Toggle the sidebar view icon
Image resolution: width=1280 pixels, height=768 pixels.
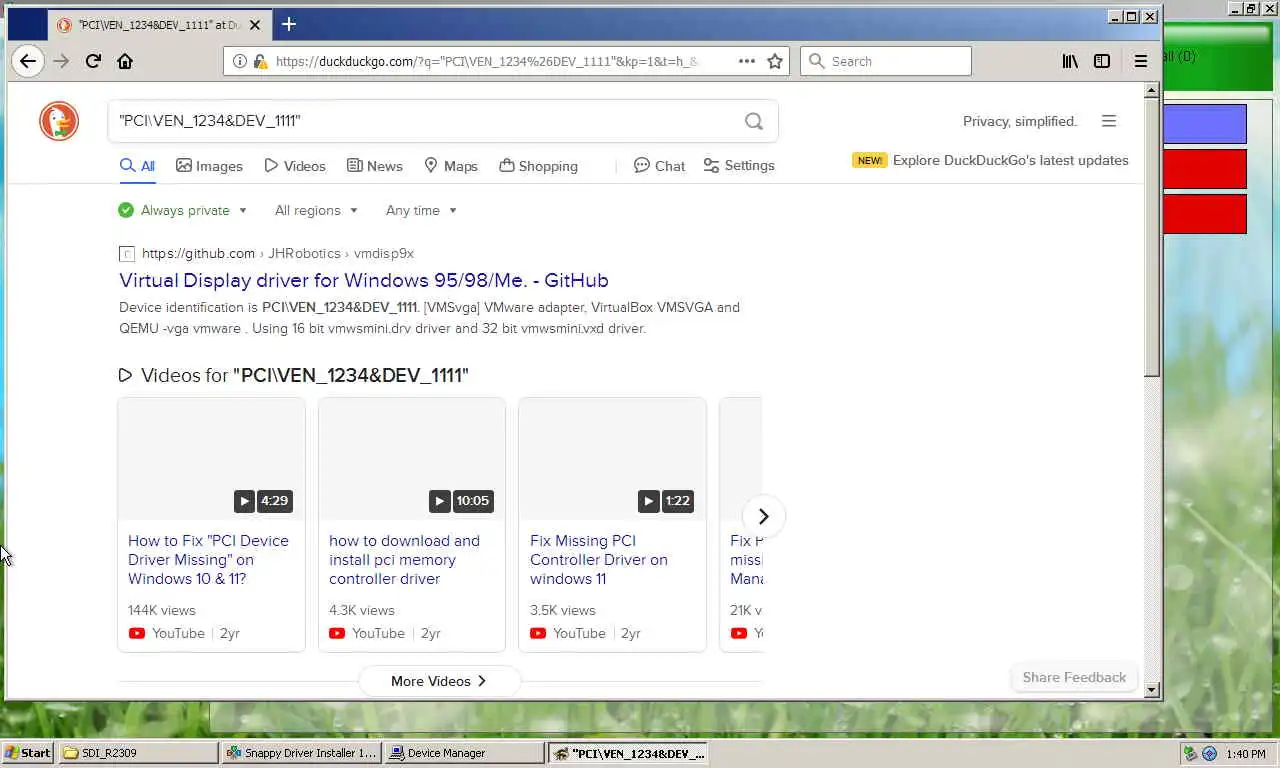(x=1102, y=61)
